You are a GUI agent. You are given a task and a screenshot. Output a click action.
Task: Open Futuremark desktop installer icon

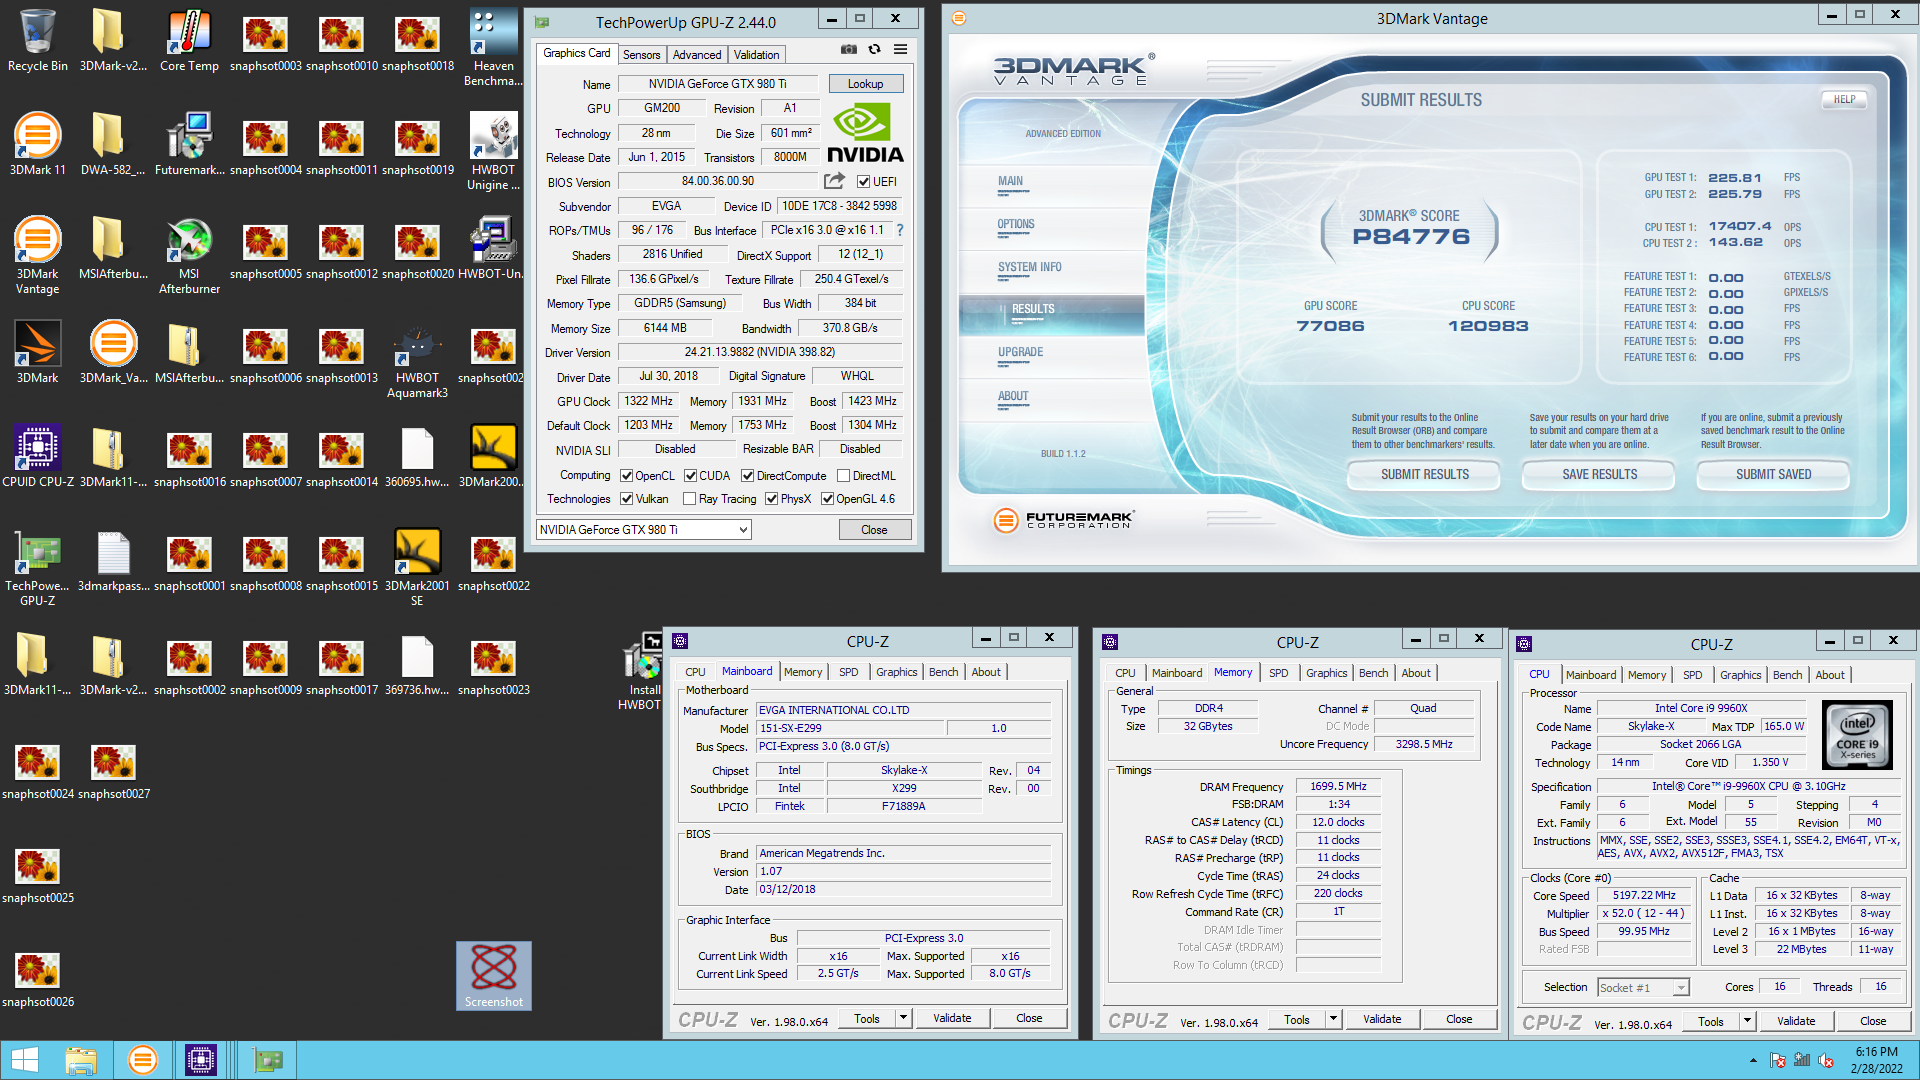(189, 145)
